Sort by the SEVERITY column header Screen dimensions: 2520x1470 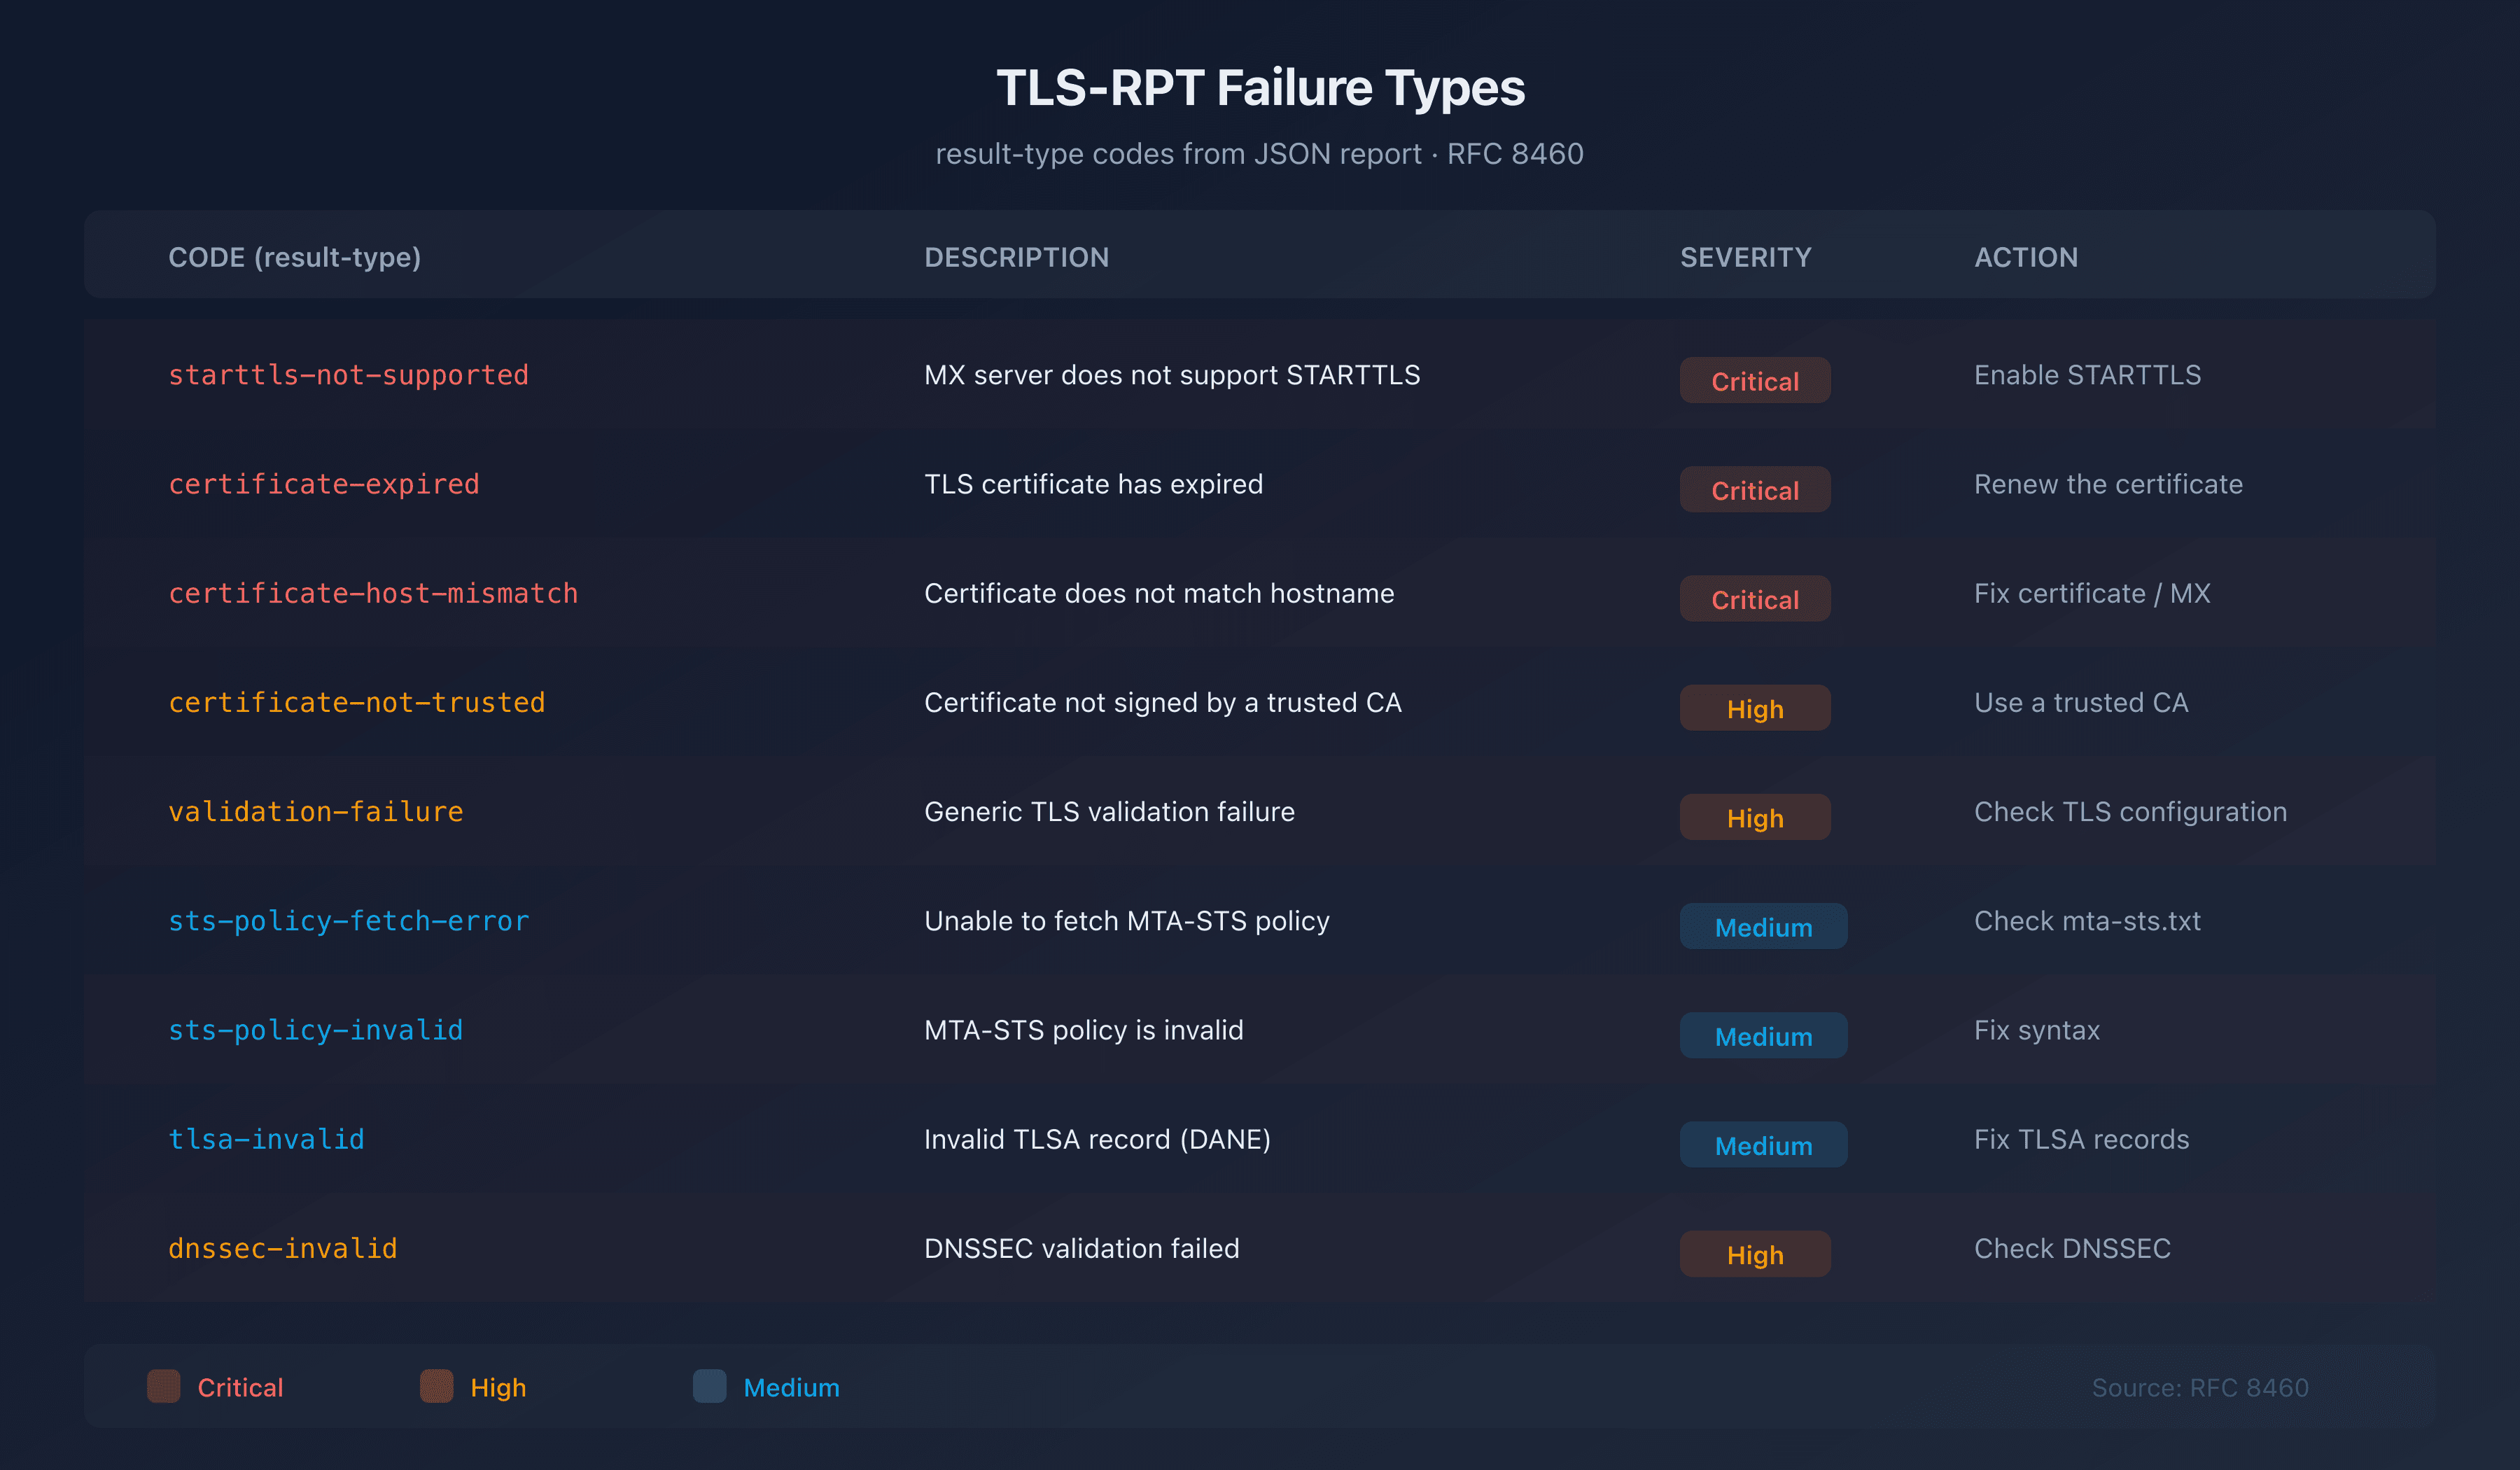pyautogui.click(x=1744, y=257)
